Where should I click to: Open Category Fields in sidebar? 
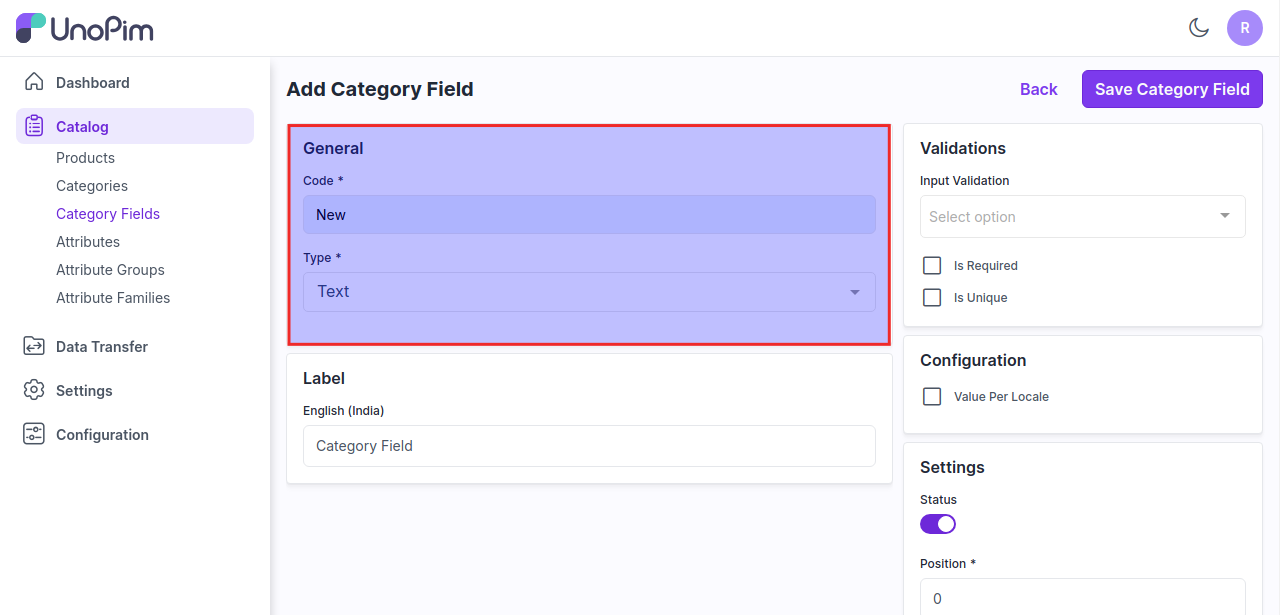[108, 214]
